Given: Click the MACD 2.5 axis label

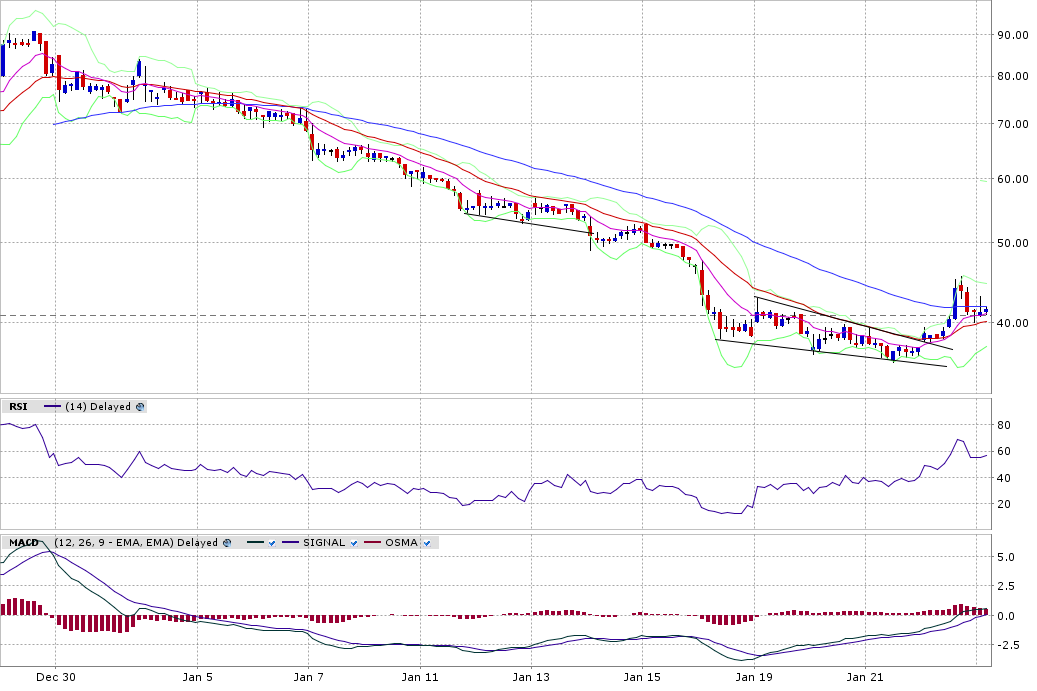Looking at the screenshot, I should [x=1006, y=587].
